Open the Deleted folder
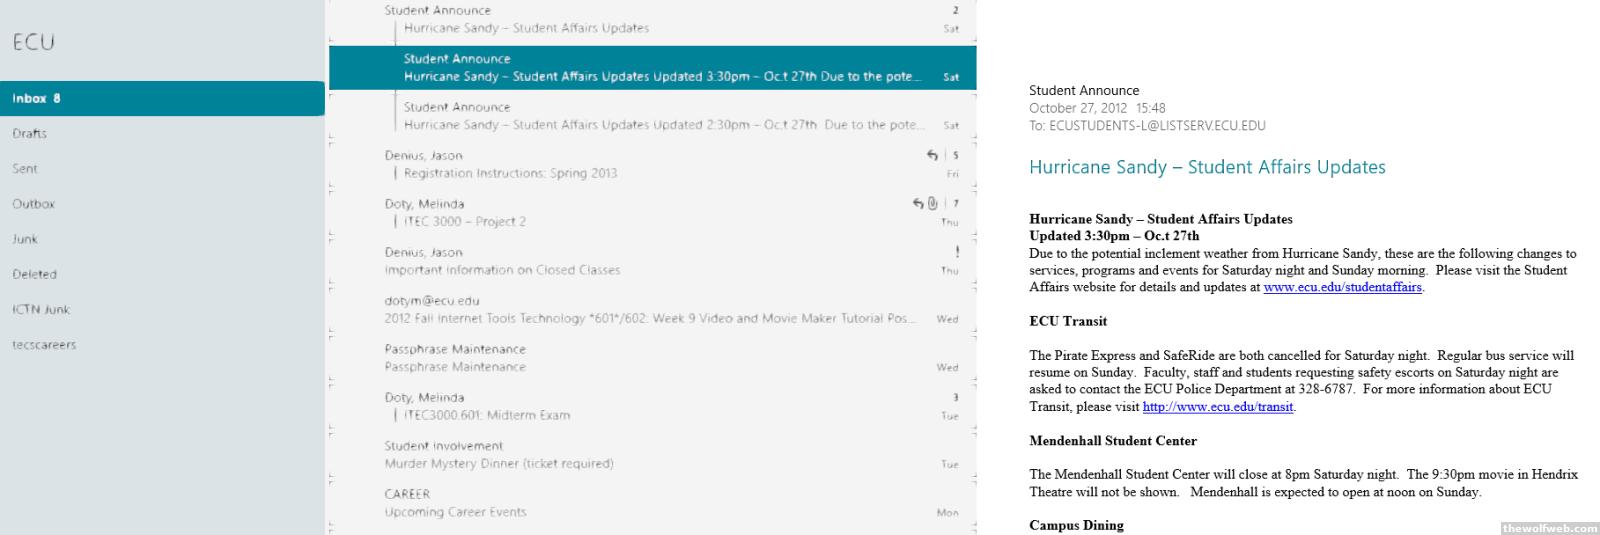1600x535 pixels. click(x=35, y=274)
